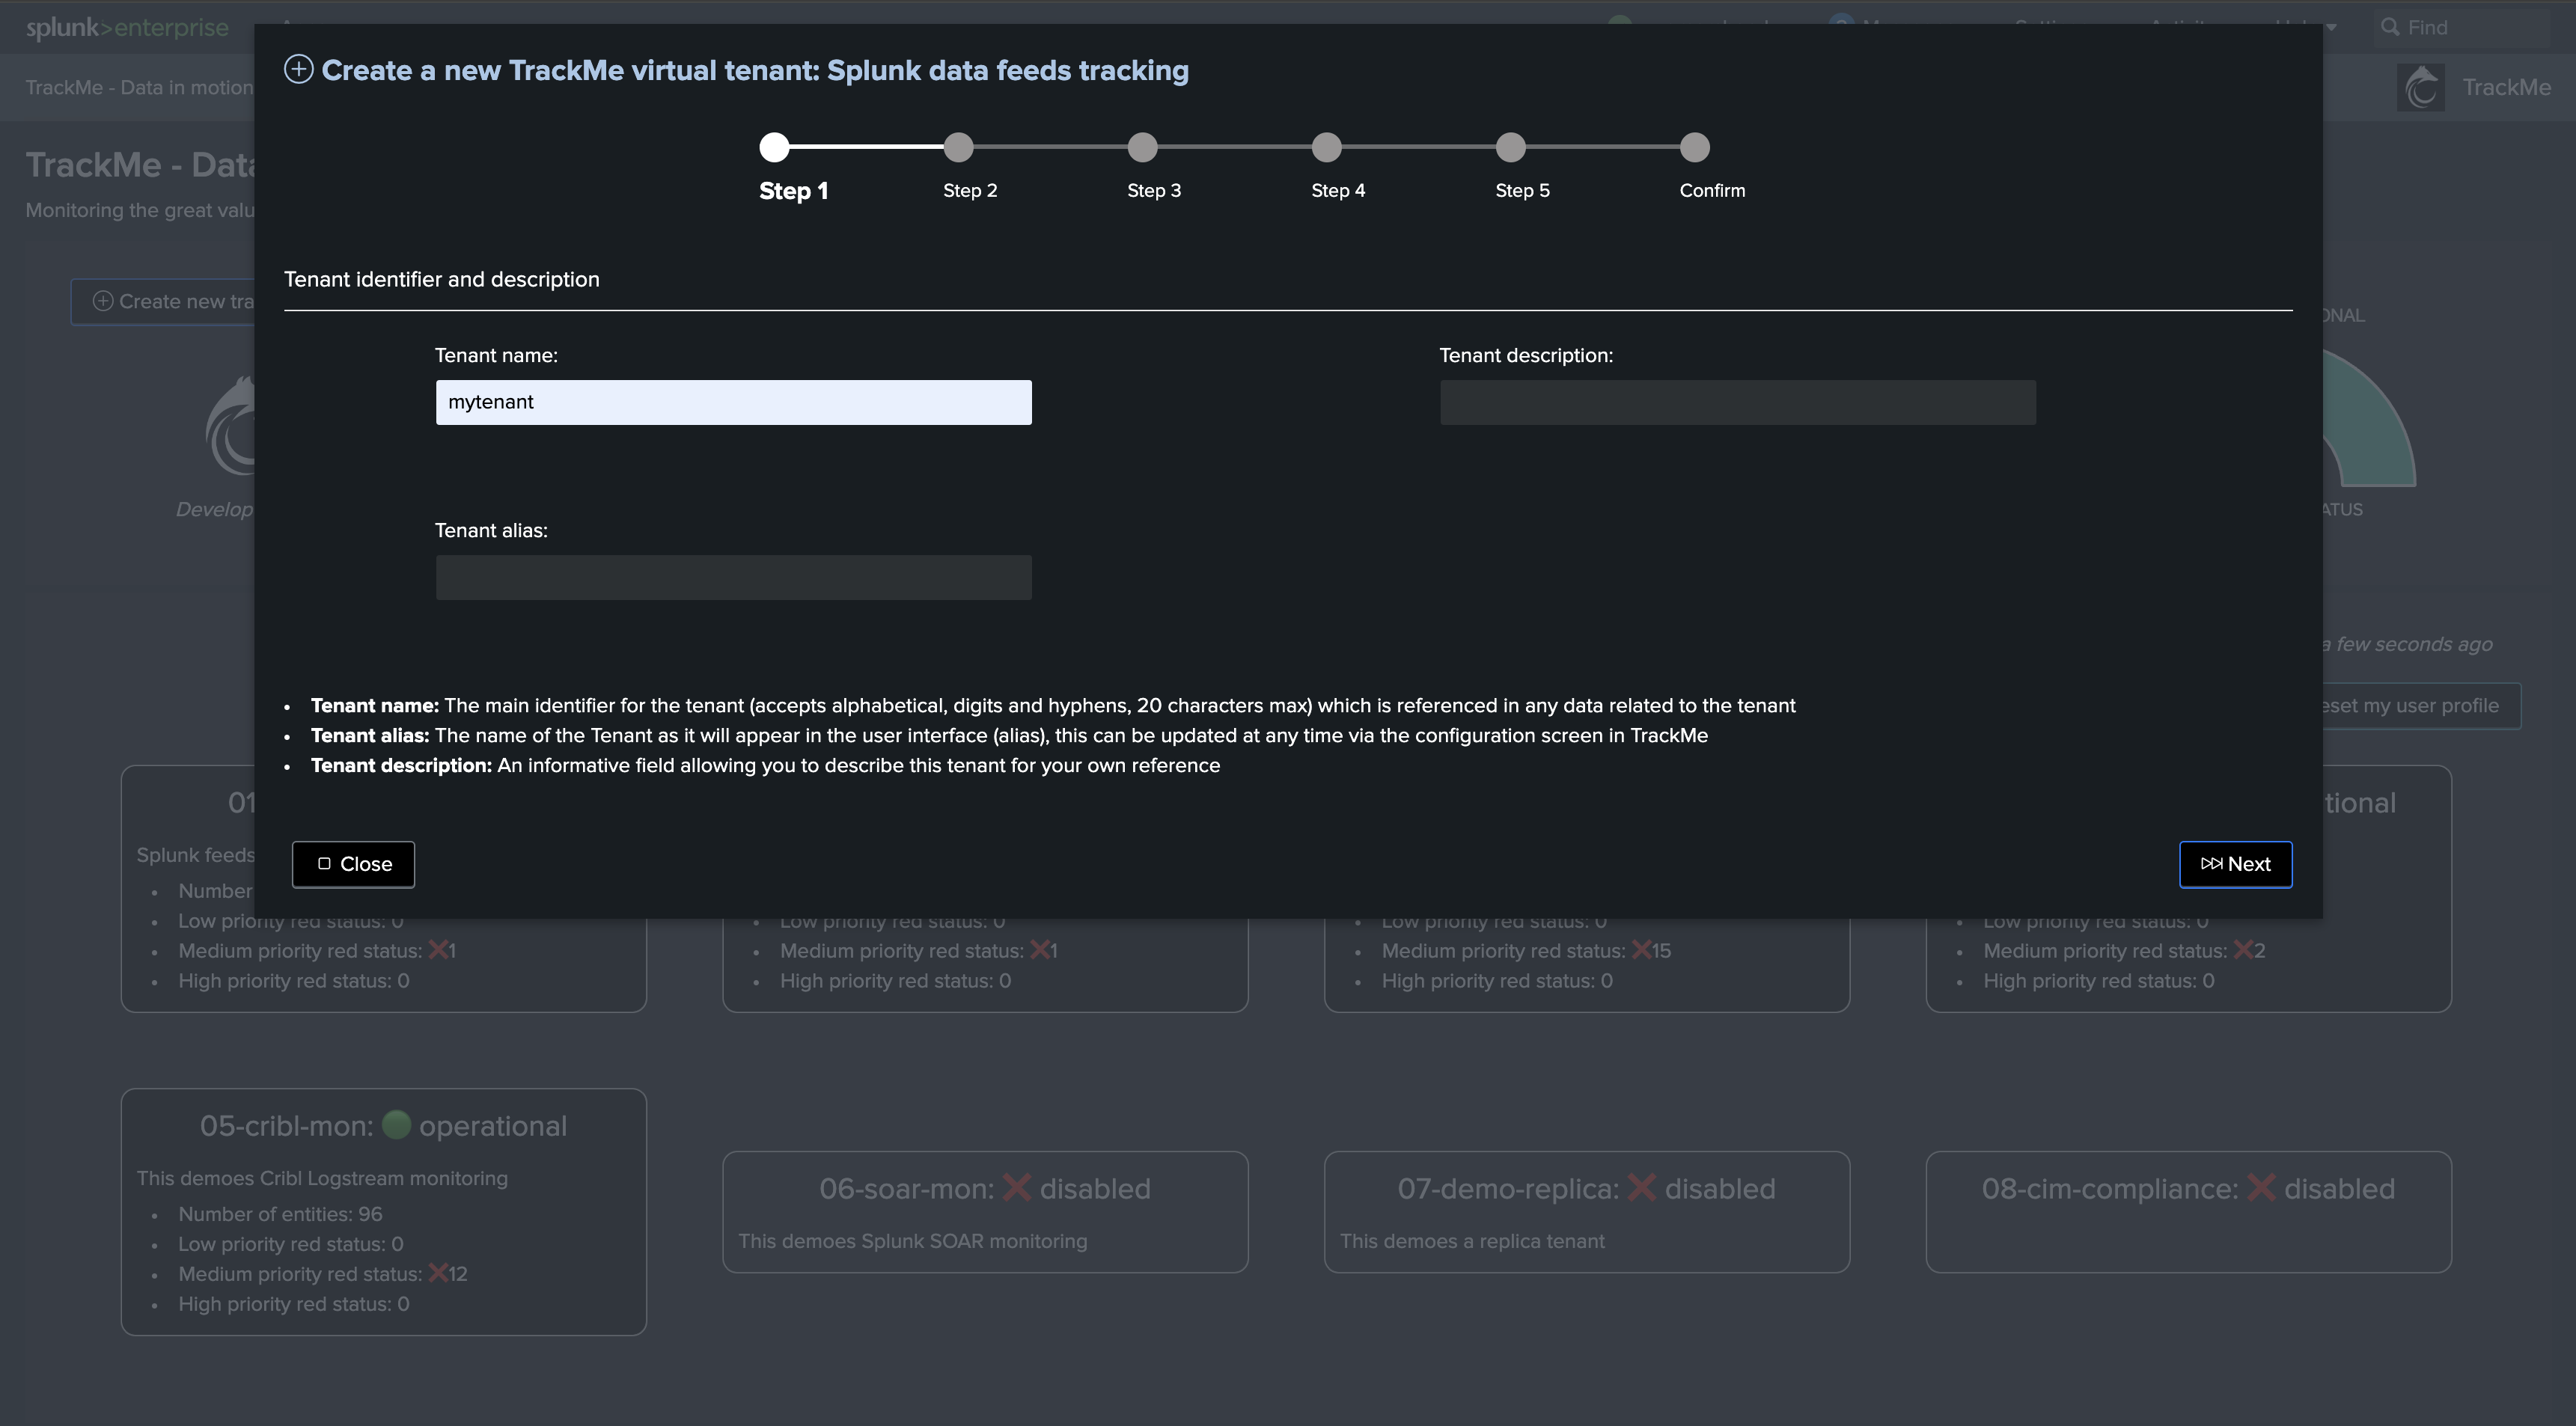
Task: Click the 'Confirm' step label
Action: [x=1712, y=190]
